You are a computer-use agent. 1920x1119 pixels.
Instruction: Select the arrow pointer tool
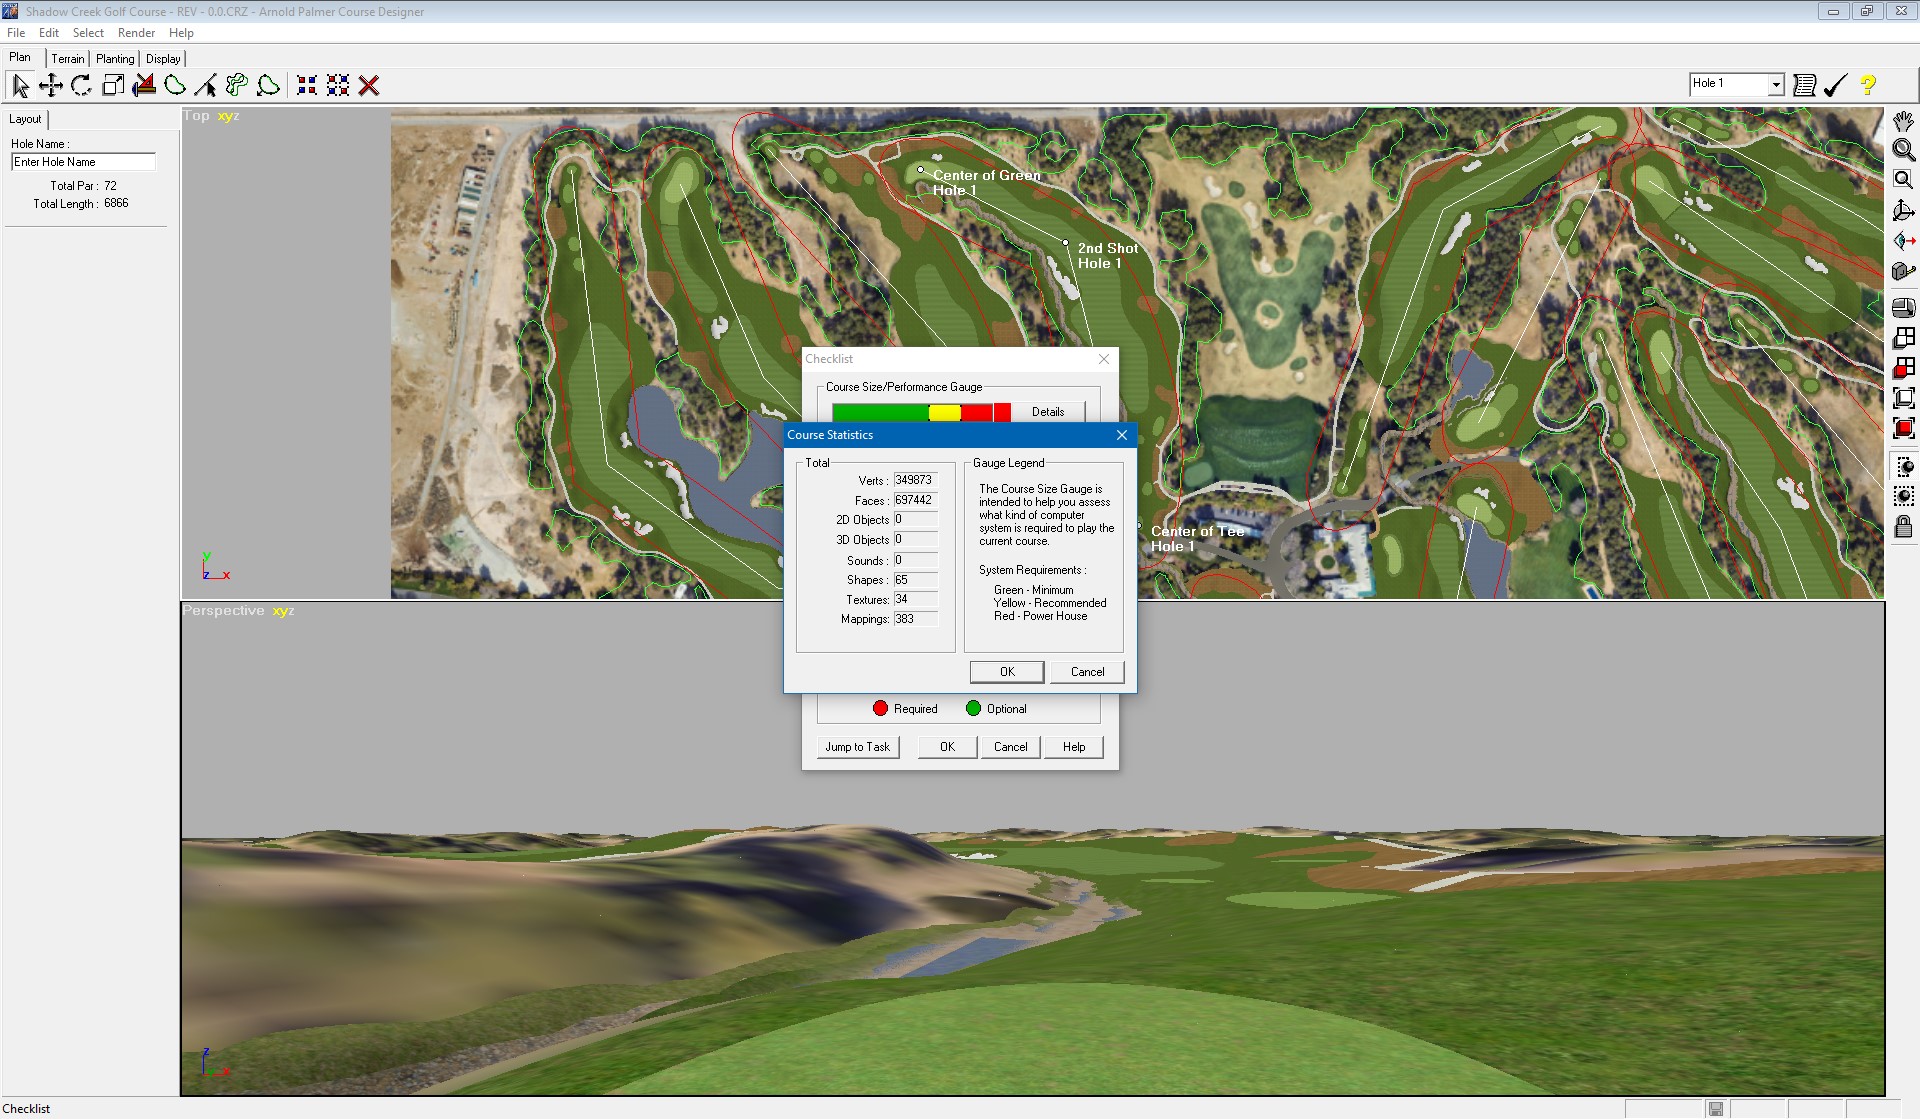[x=20, y=86]
